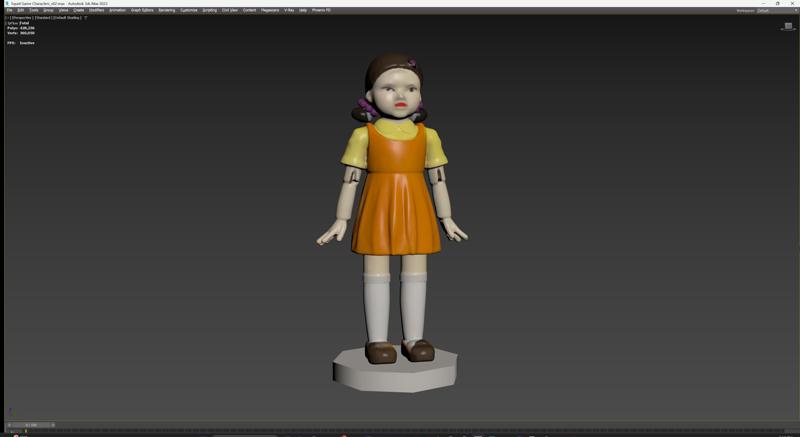
Task: Click the time slider frame handle
Action: click(x=31, y=425)
